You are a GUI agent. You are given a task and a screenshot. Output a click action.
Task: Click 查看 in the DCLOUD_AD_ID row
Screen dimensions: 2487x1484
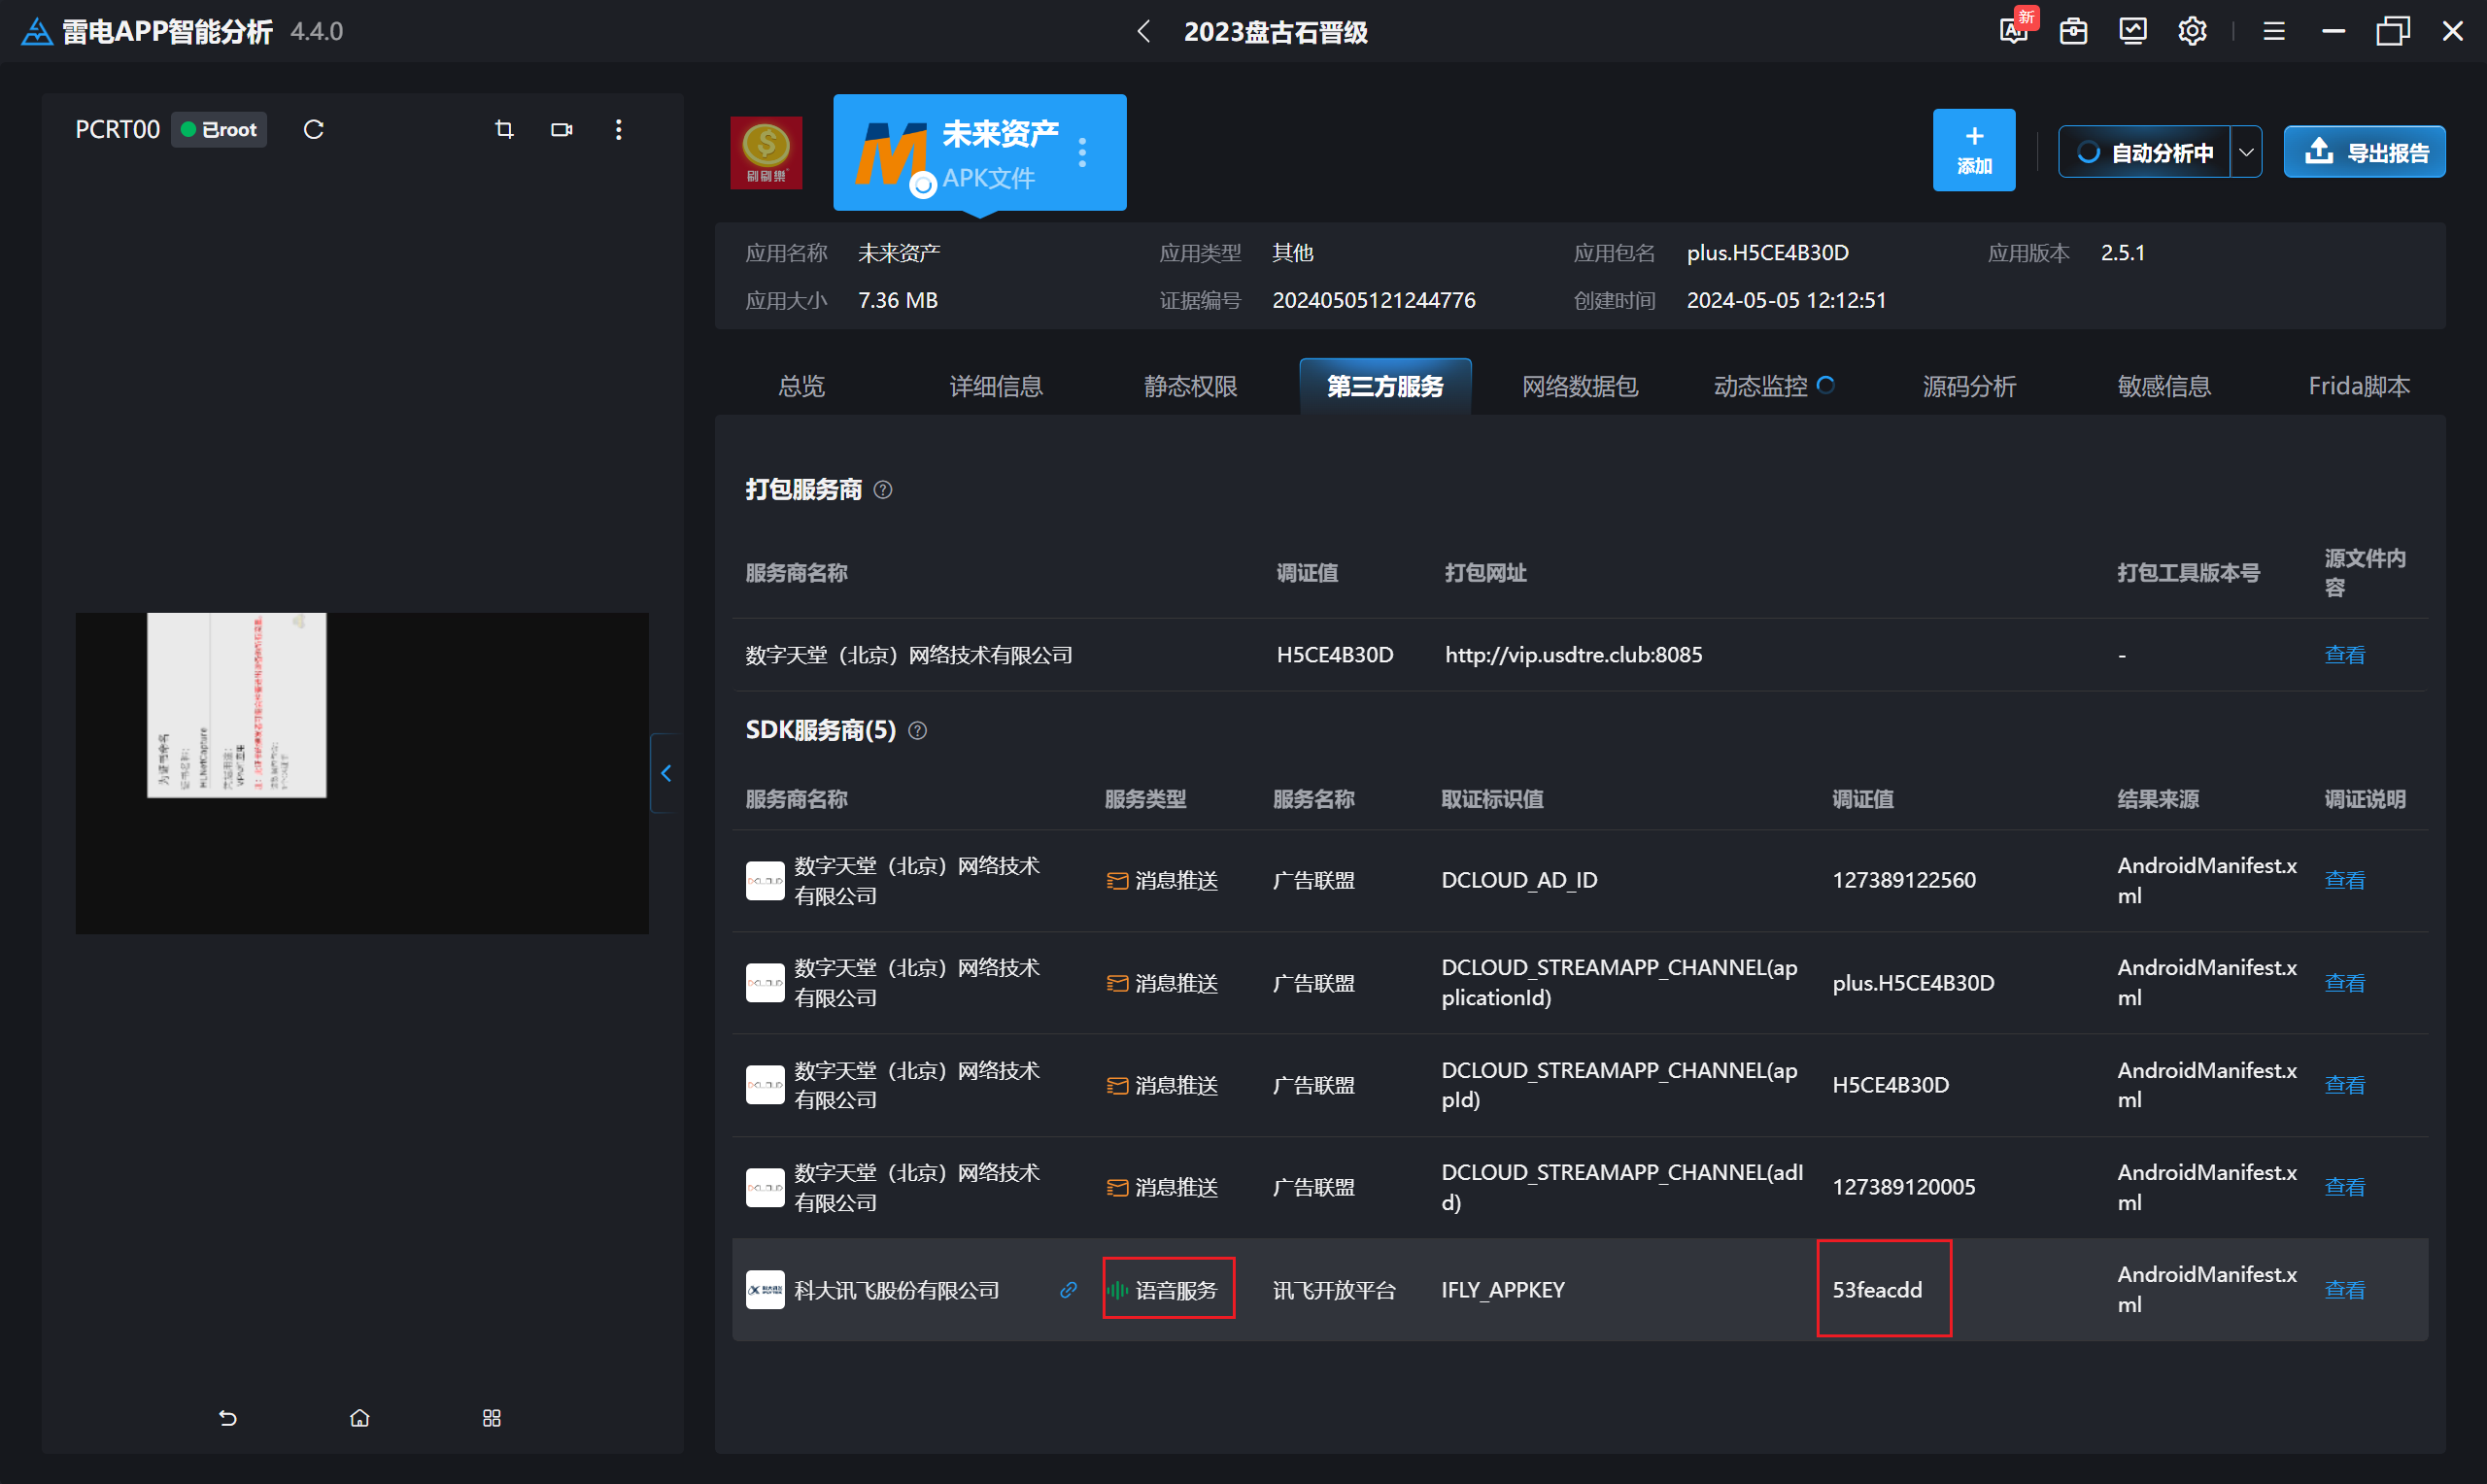[2345, 881]
